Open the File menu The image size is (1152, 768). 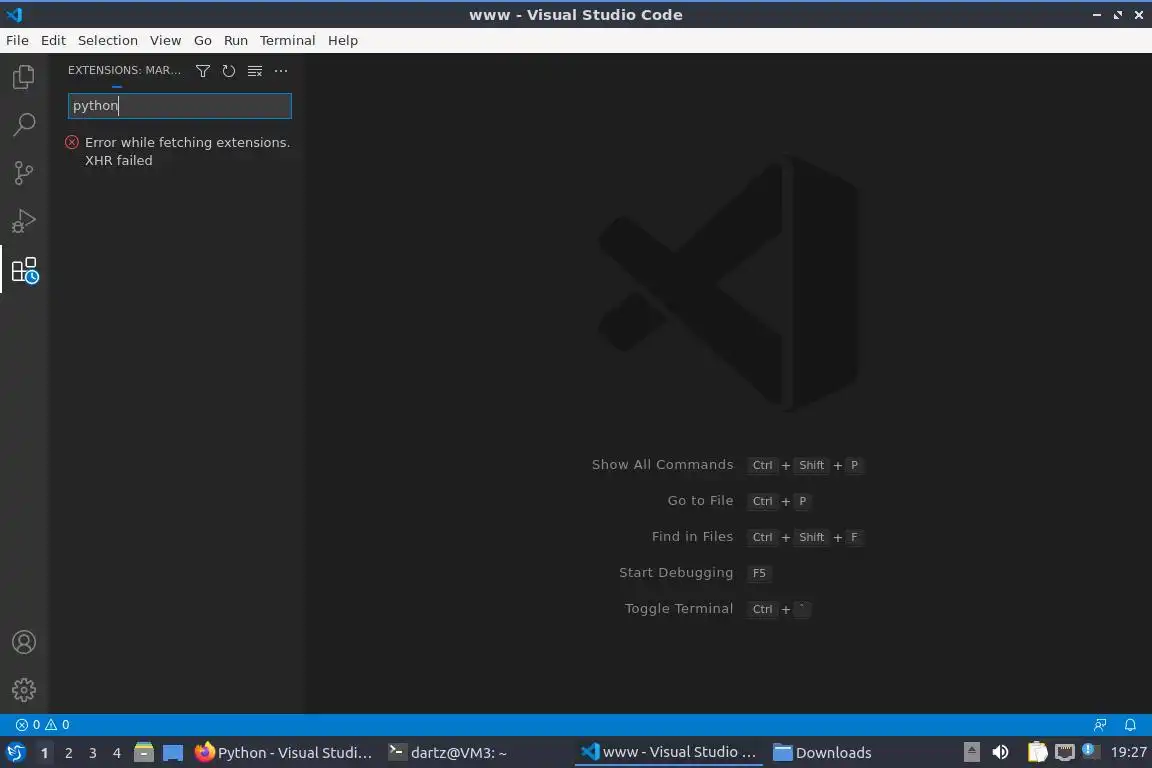point(17,40)
